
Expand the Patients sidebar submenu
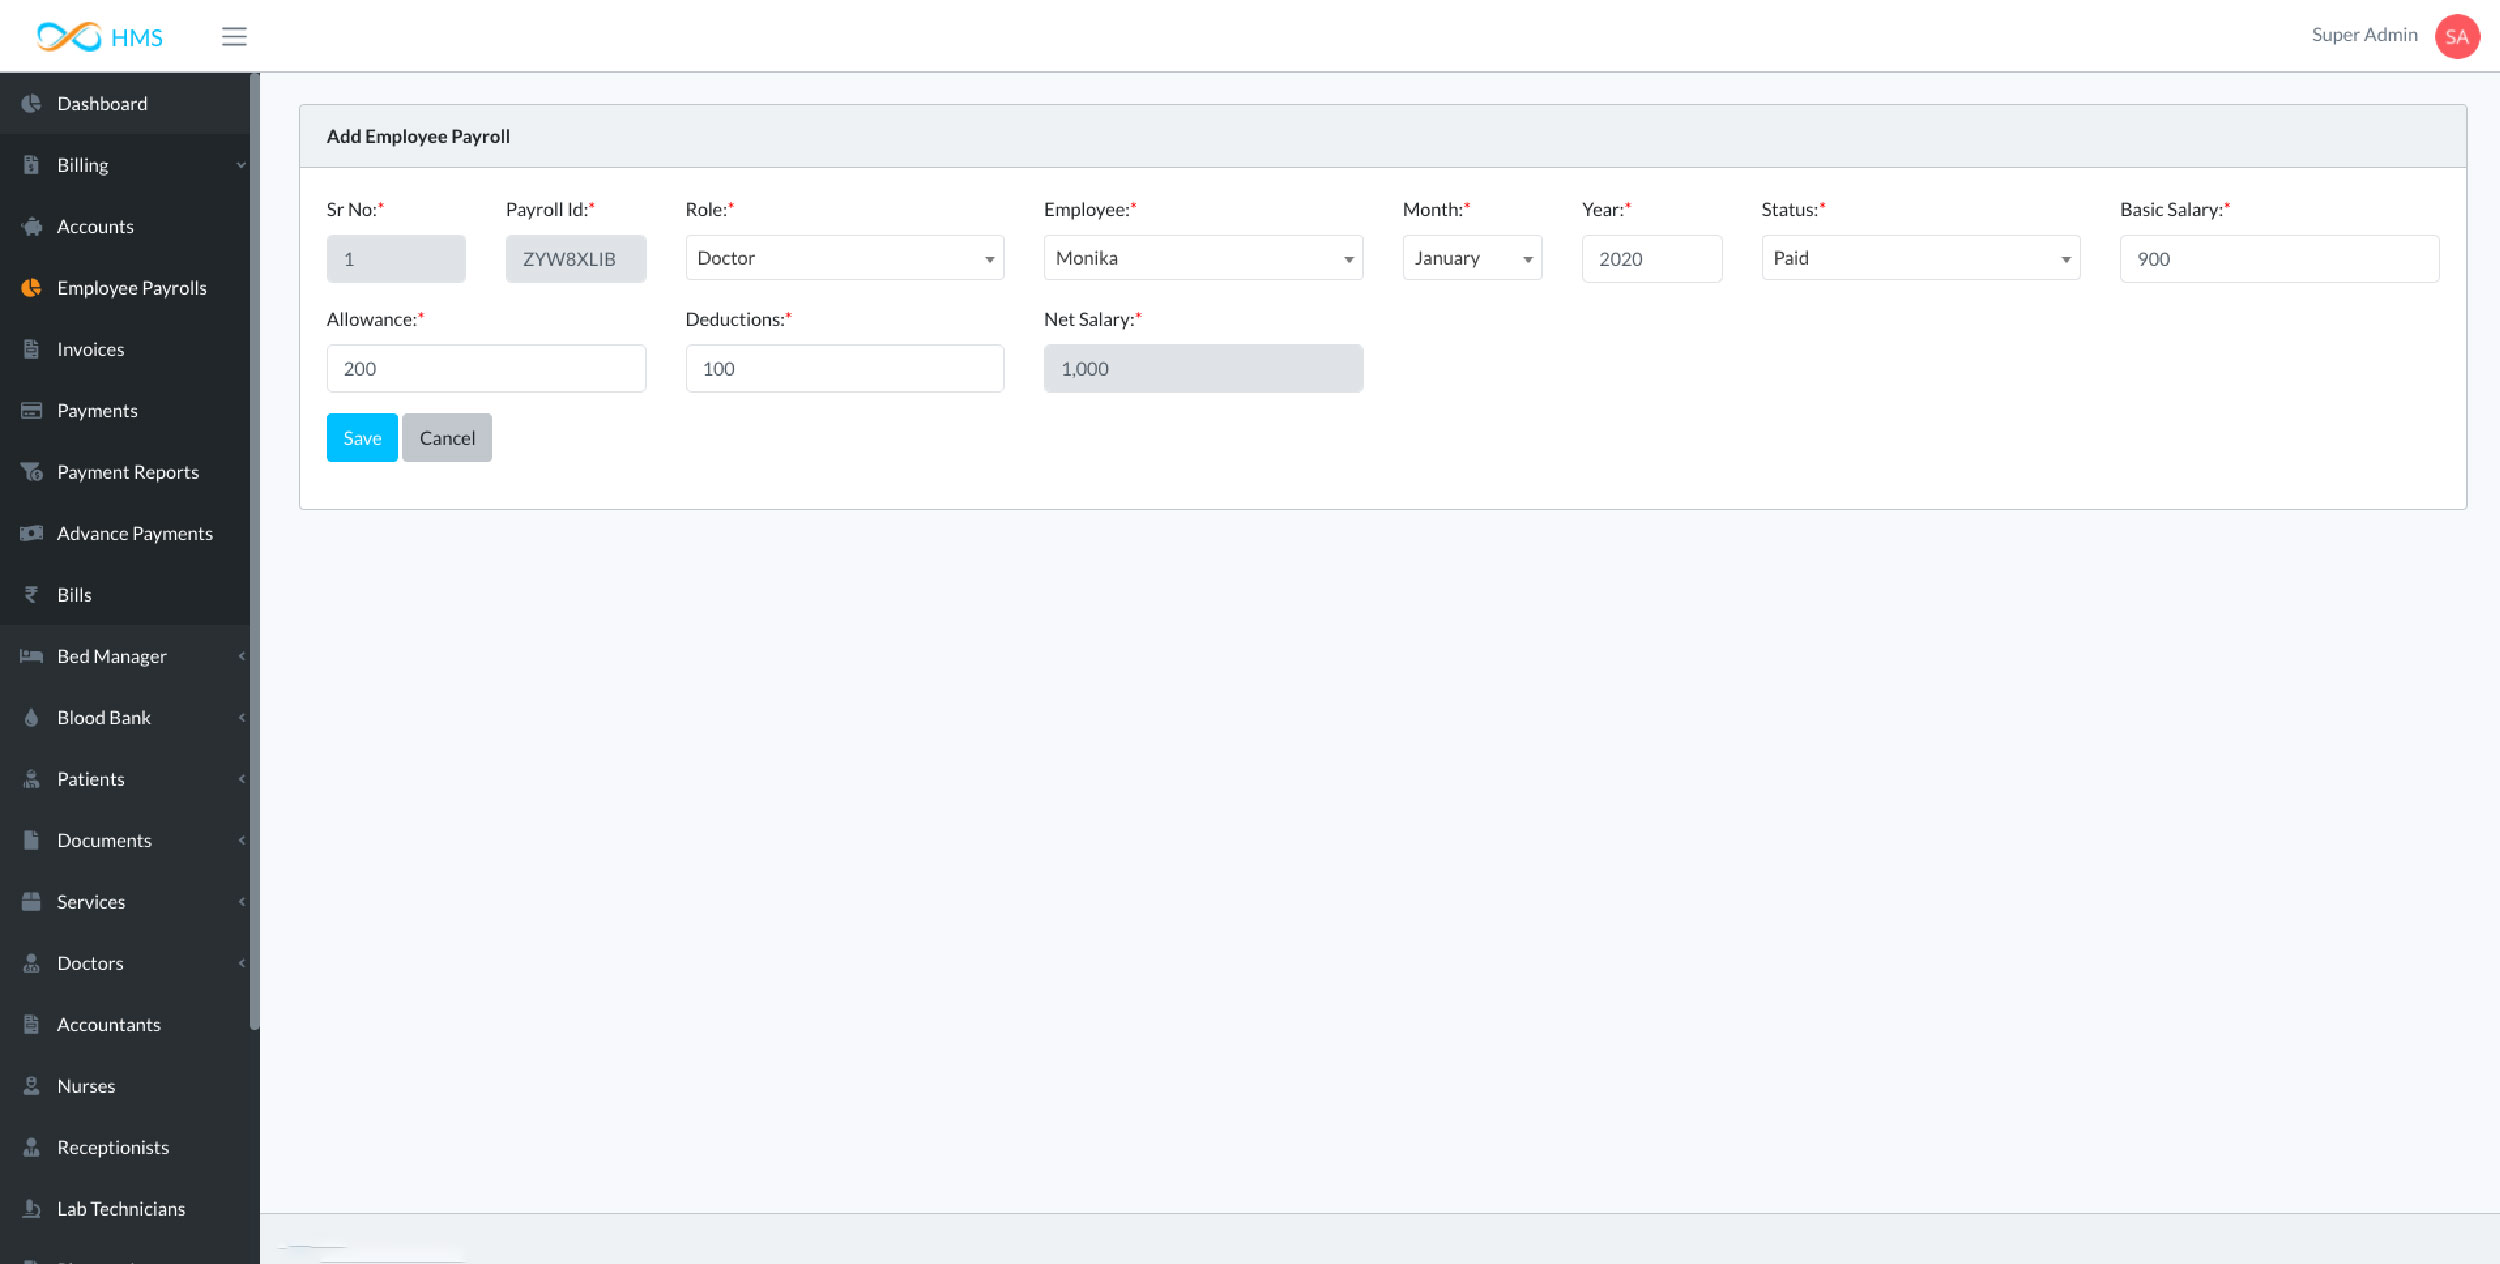91,779
